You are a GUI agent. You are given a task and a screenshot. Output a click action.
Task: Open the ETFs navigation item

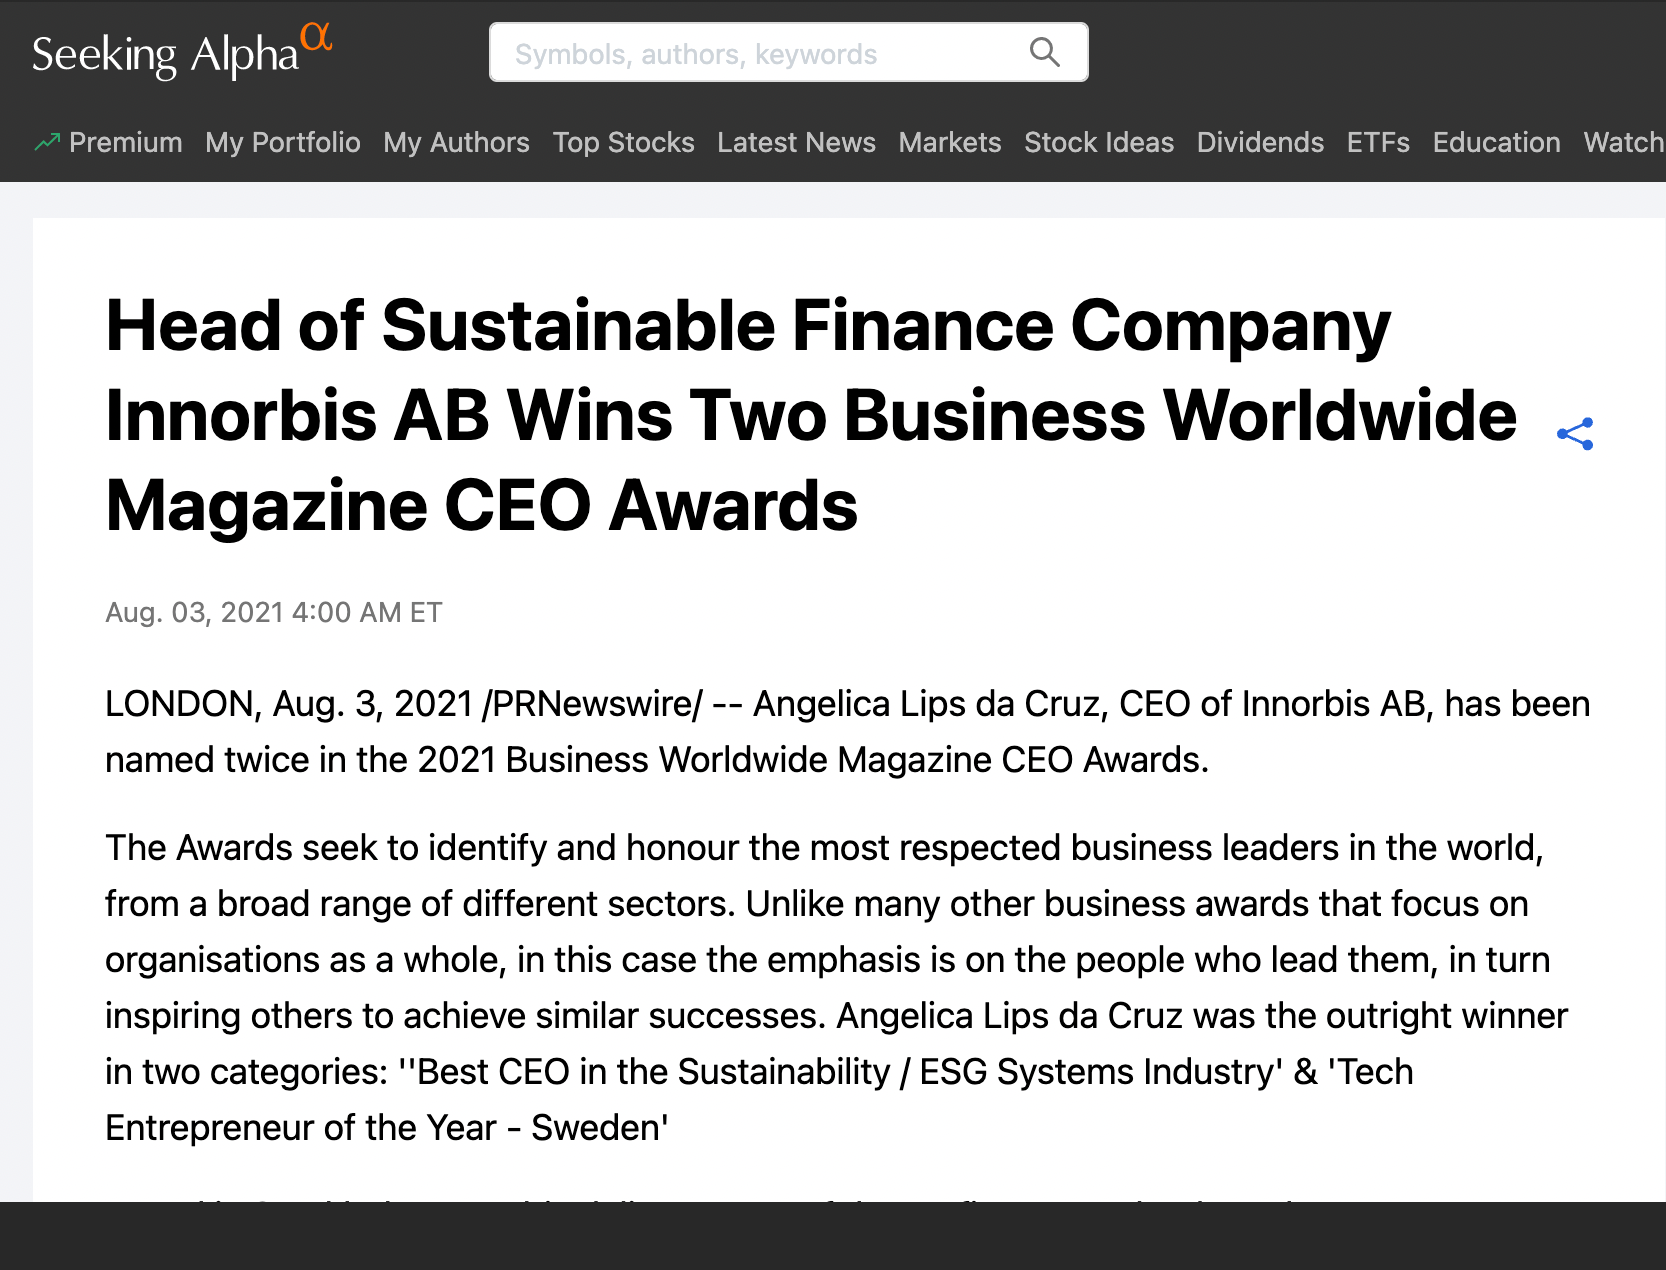pos(1377,142)
